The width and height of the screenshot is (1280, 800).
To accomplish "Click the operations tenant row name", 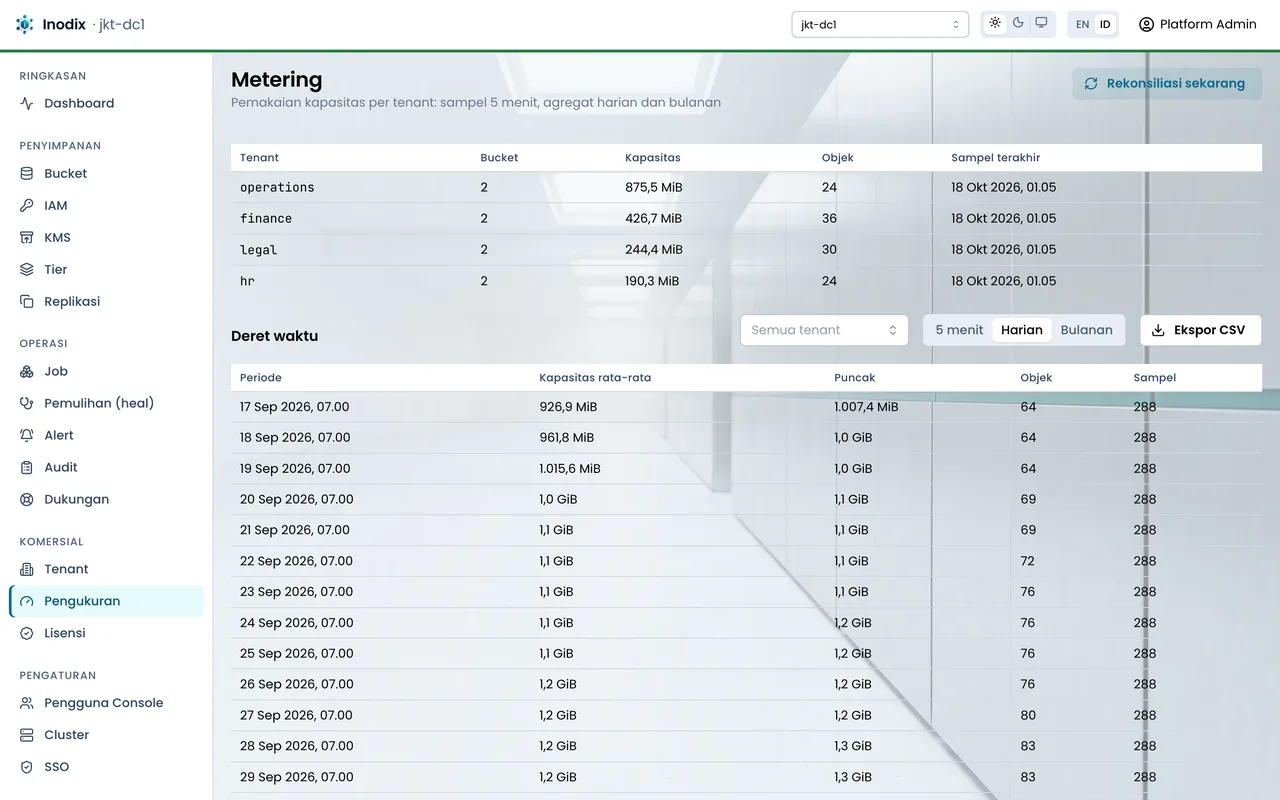I will point(277,187).
